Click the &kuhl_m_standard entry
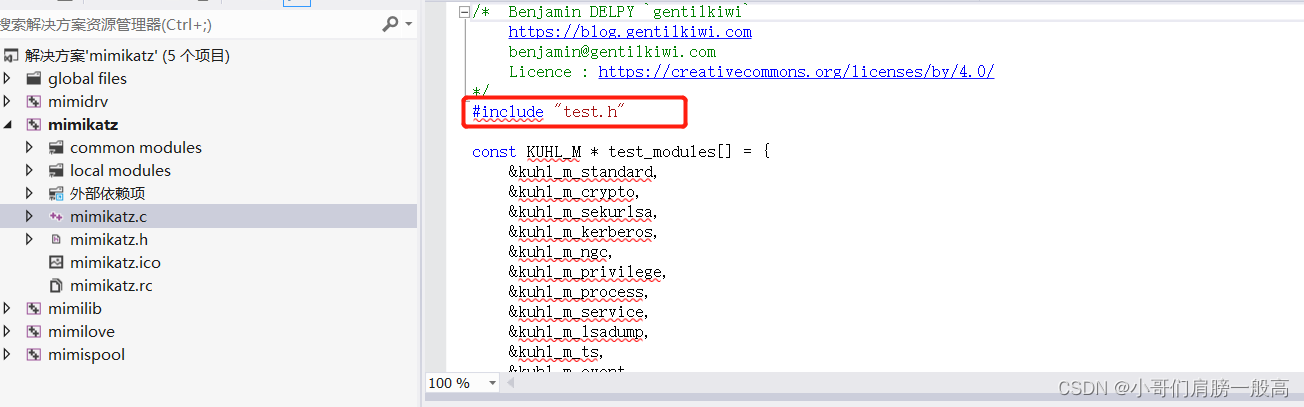Viewport: 1304px width, 407px height. [x=583, y=172]
